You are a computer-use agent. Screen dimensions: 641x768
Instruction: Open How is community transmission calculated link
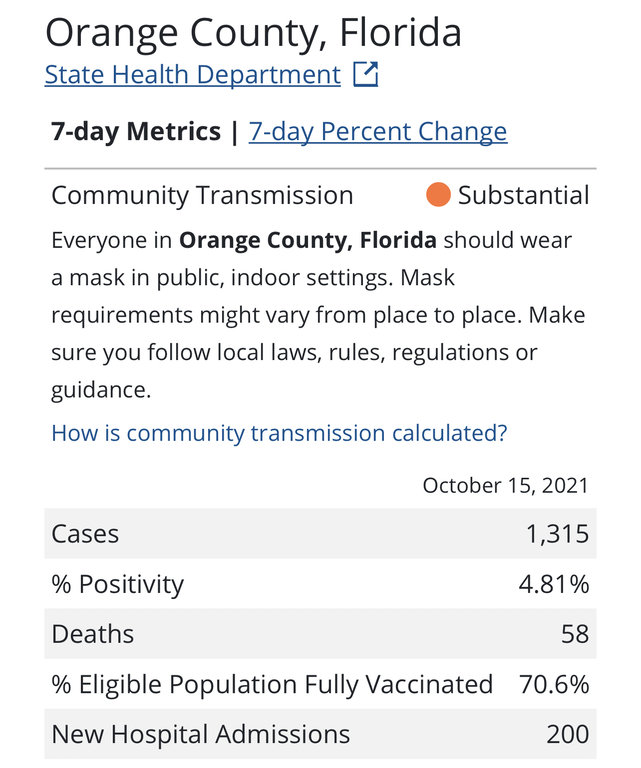point(279,433)
